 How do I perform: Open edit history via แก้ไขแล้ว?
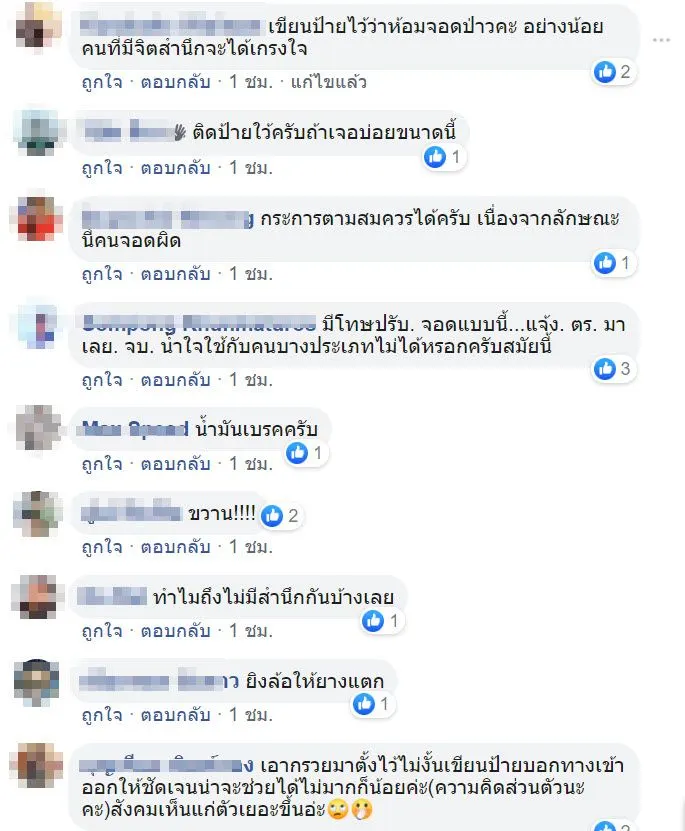(x=328, y=82)
